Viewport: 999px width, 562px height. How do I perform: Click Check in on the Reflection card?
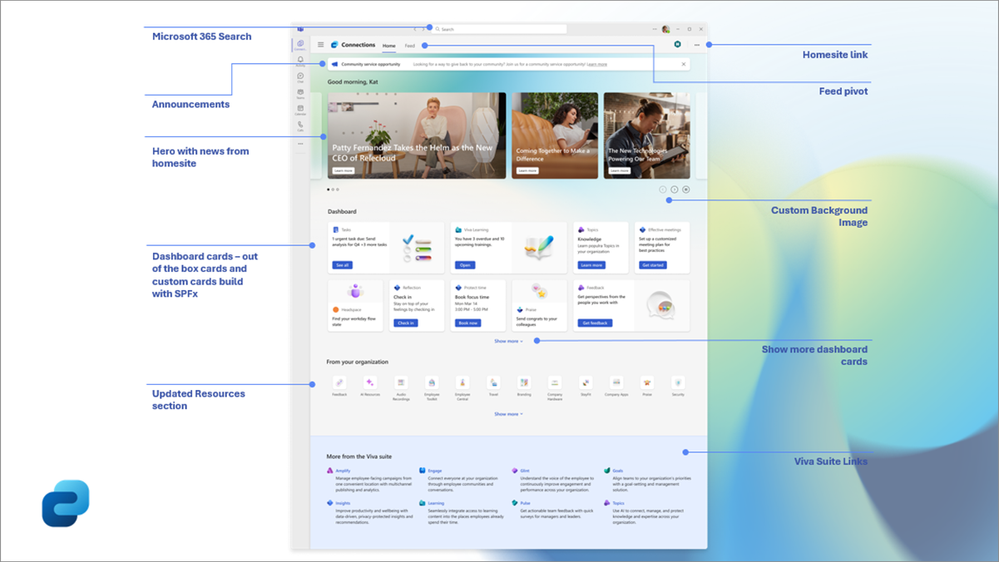[x=406, y=323]
